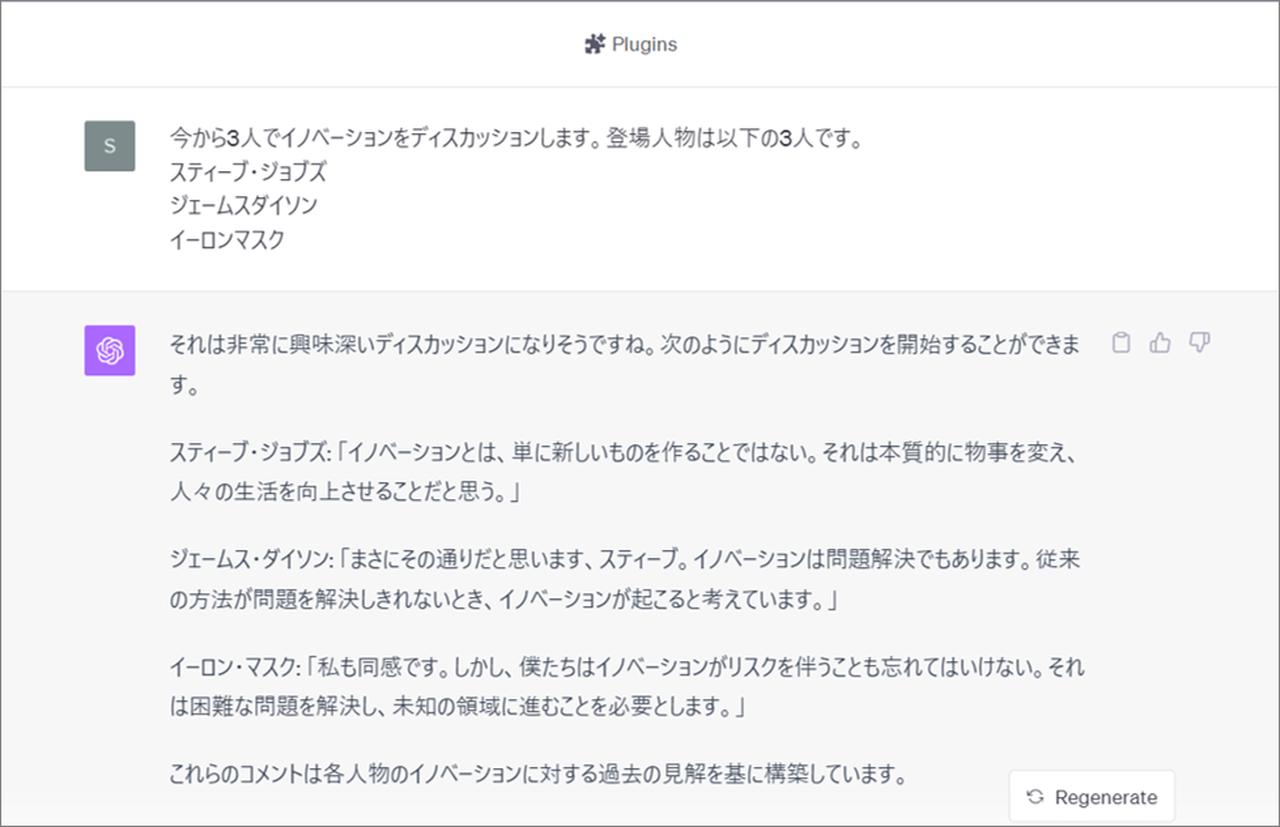Viewport: 1280px width, 827px height.
Task: Click the text "イーロンマスク" in user message
Action: click(227, 240)
